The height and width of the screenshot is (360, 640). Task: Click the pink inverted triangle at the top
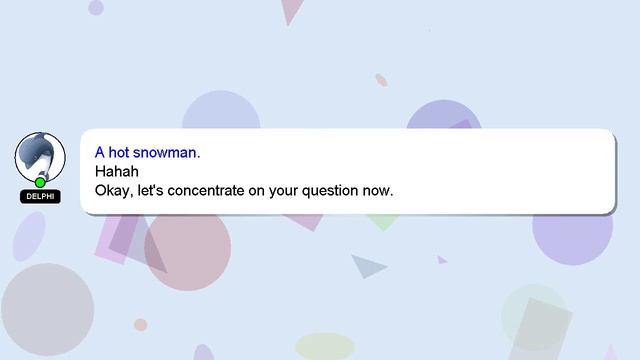click(291, 11)
